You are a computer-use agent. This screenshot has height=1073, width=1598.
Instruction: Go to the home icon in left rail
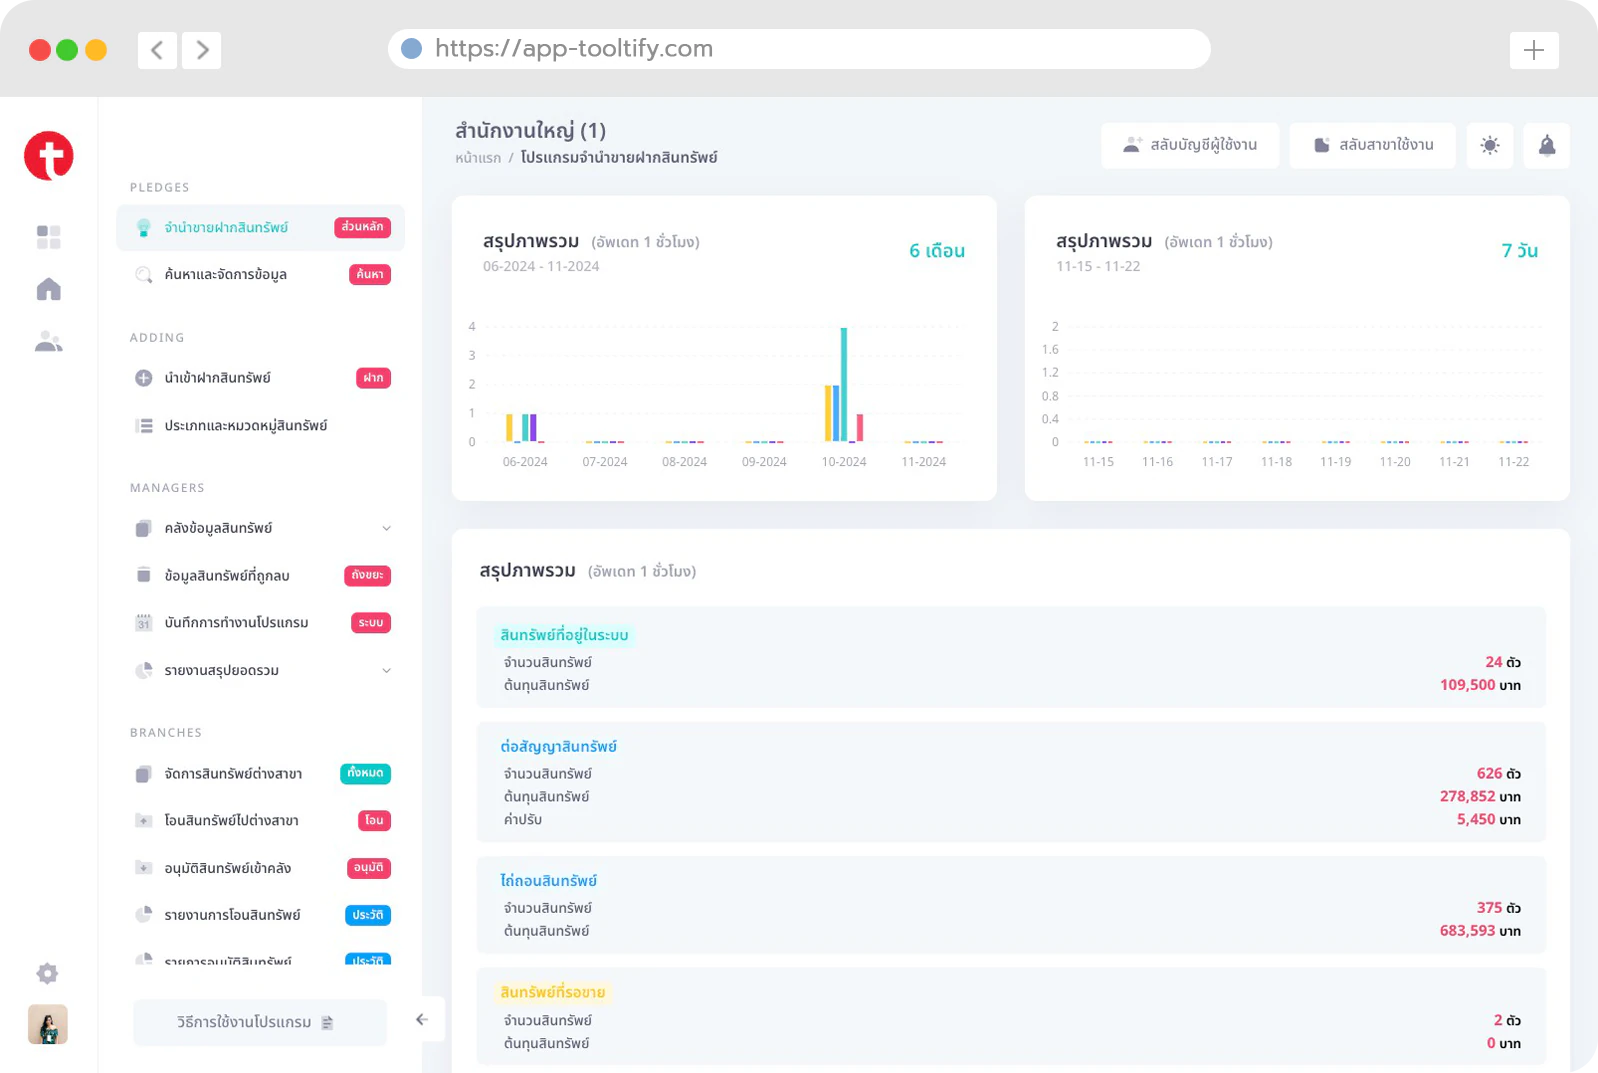click(48, 289)
